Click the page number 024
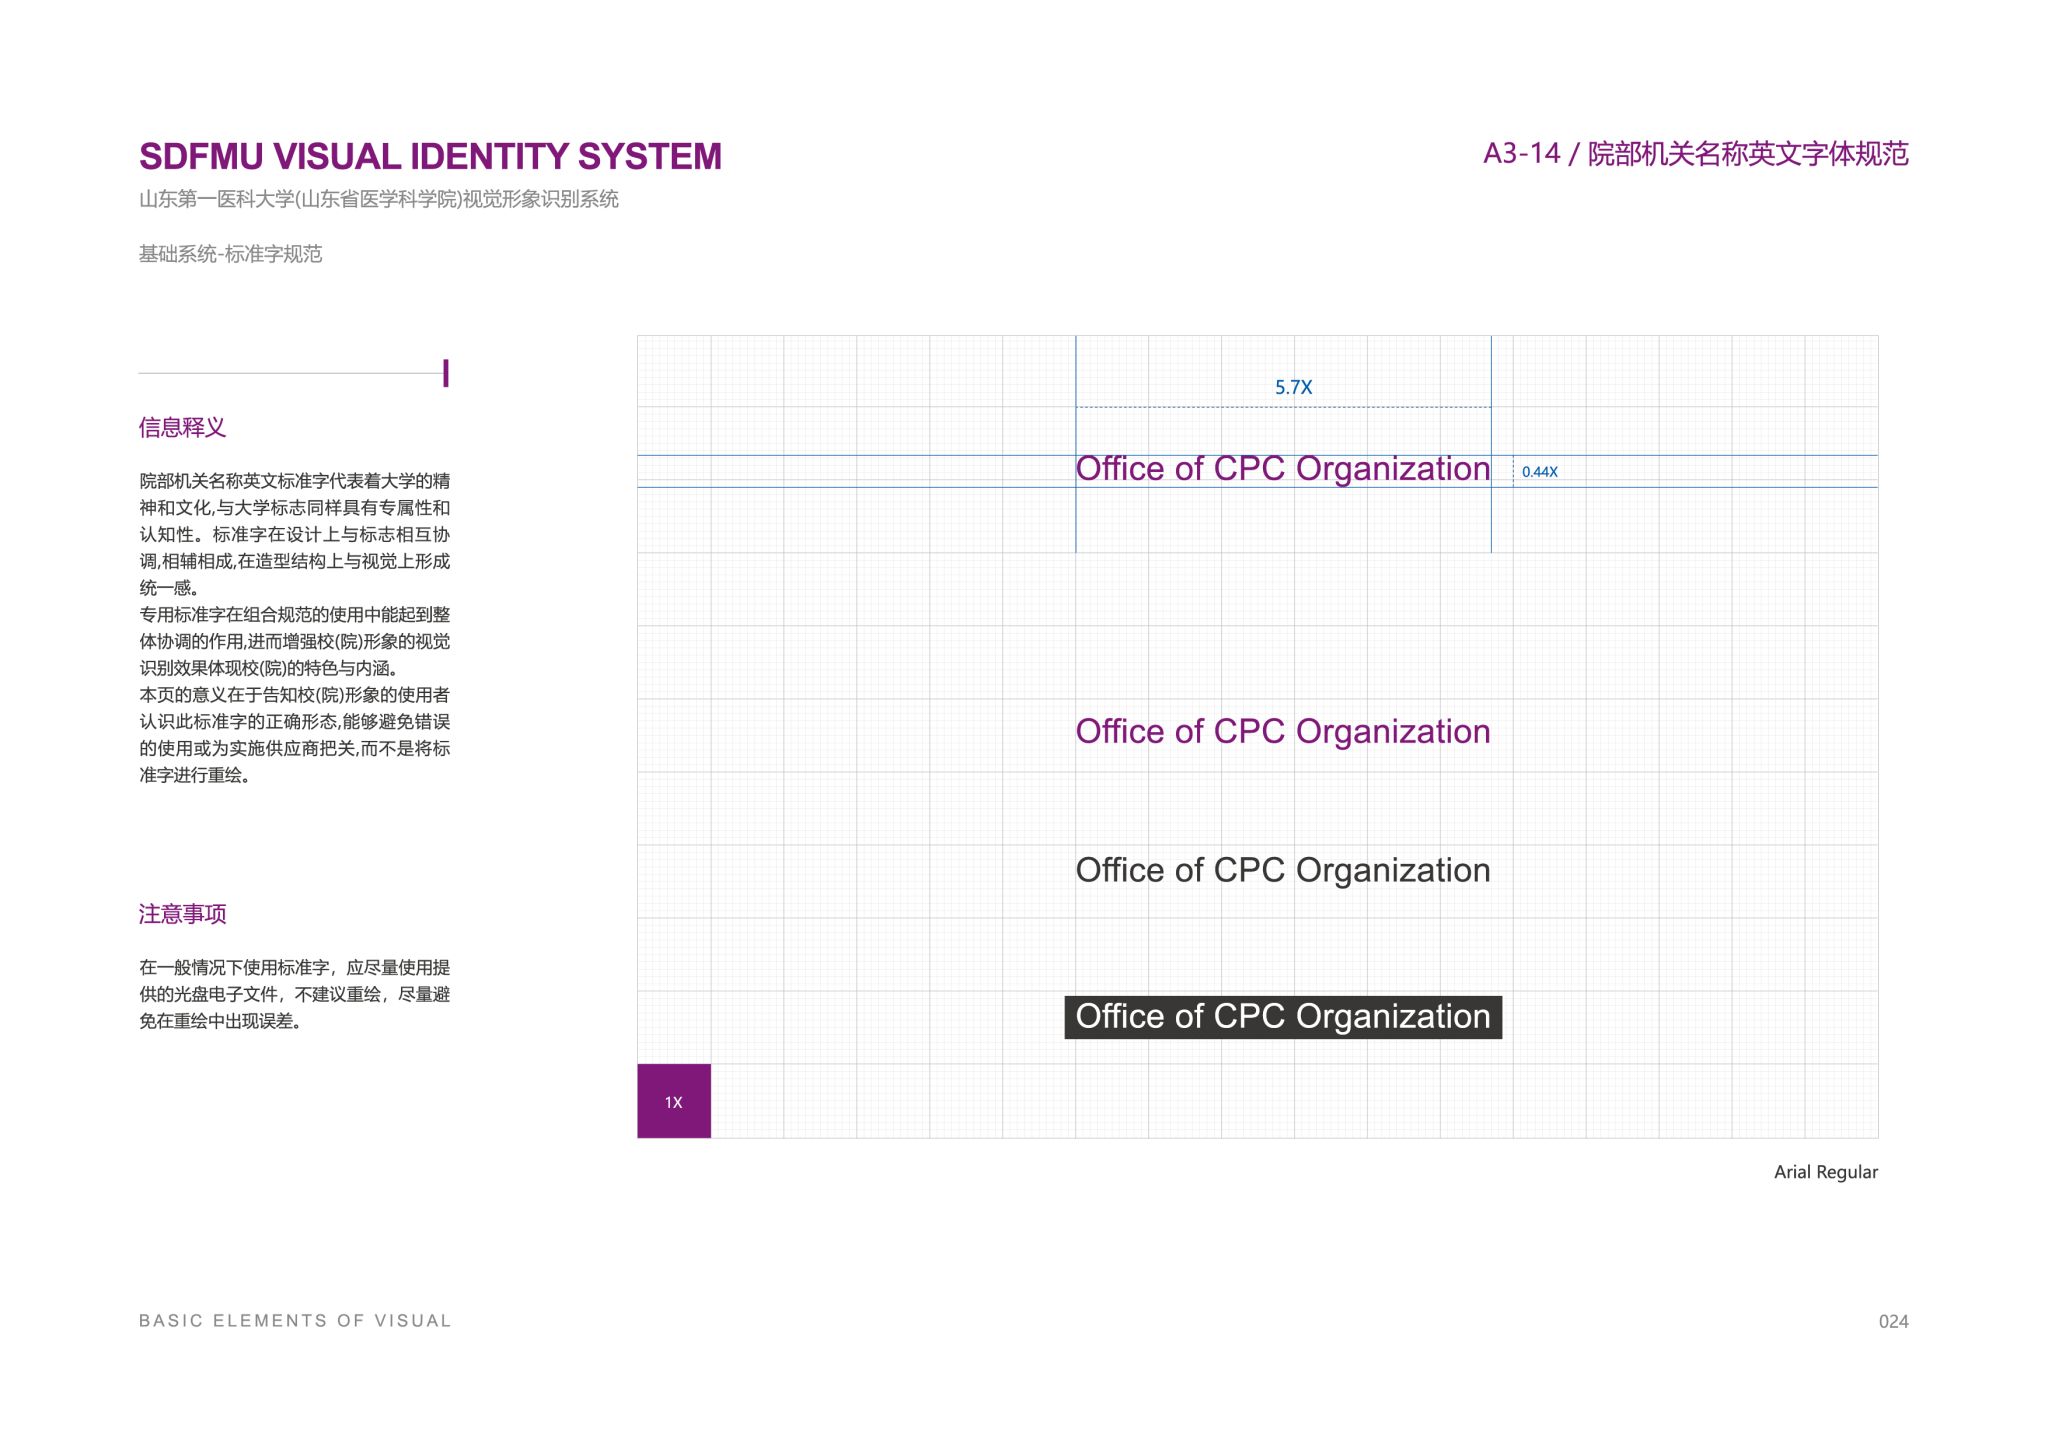 coord(1893,1321)
